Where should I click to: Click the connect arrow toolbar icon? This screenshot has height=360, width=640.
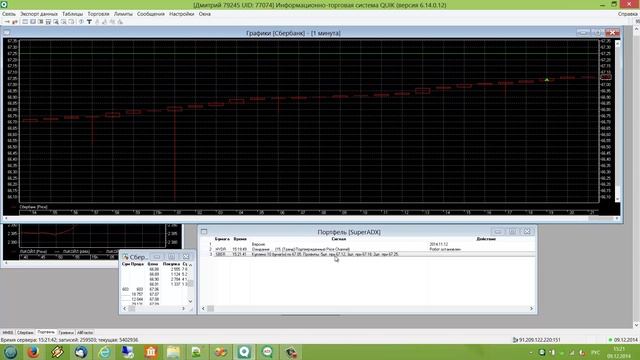(x=7, y=22)
